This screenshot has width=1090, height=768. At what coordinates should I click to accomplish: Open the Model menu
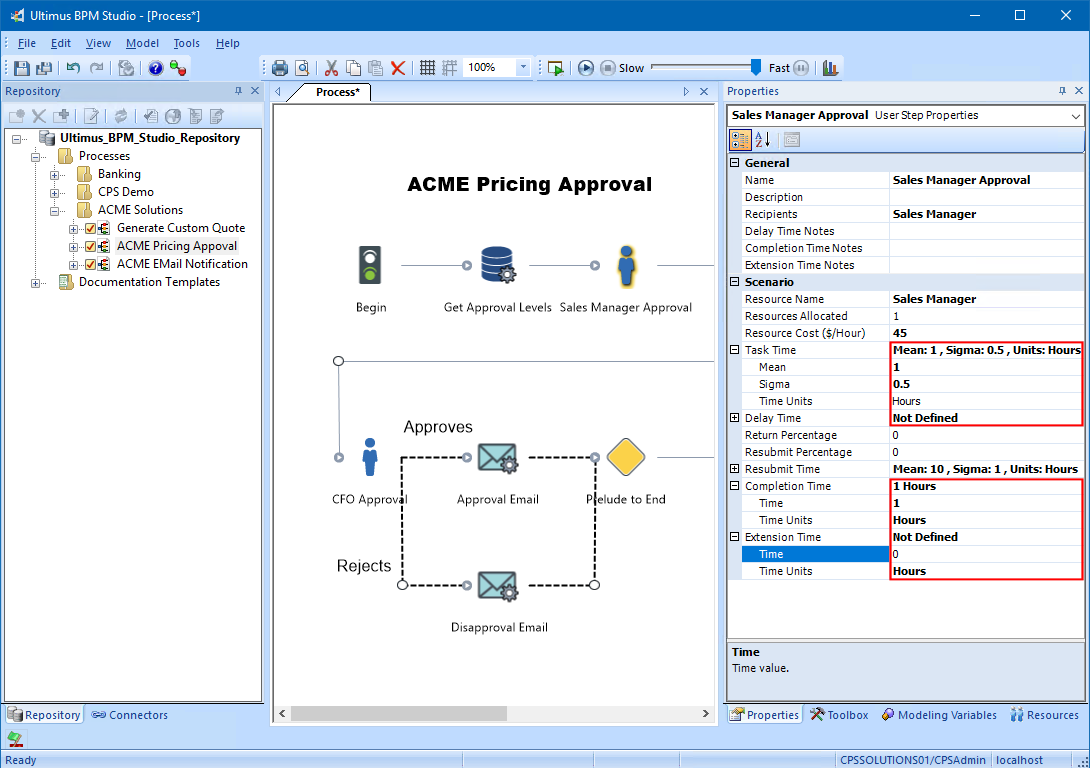point(142,43)
